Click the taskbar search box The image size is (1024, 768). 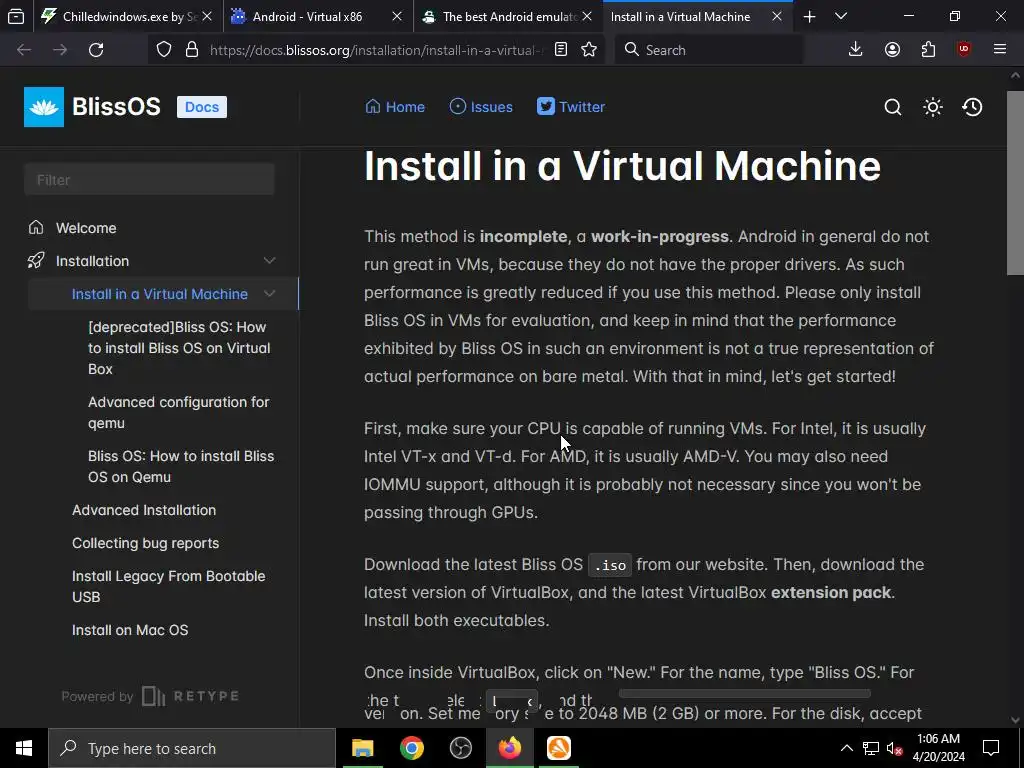(x=191, y=748)
